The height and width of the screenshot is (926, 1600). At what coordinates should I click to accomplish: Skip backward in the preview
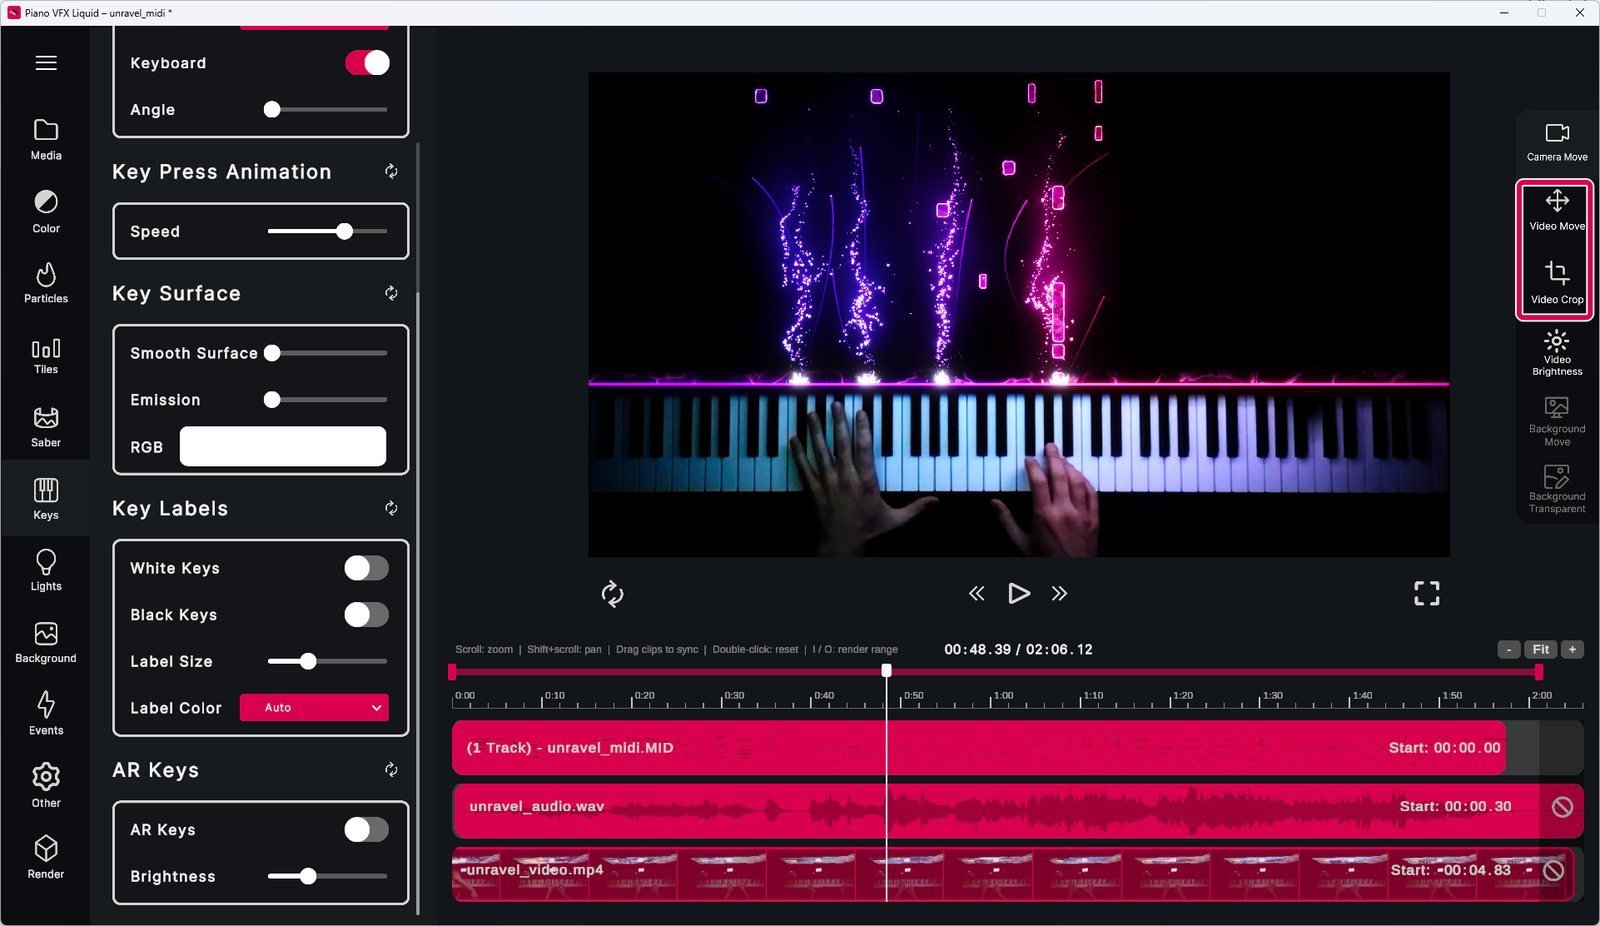(x=977, y=594)
